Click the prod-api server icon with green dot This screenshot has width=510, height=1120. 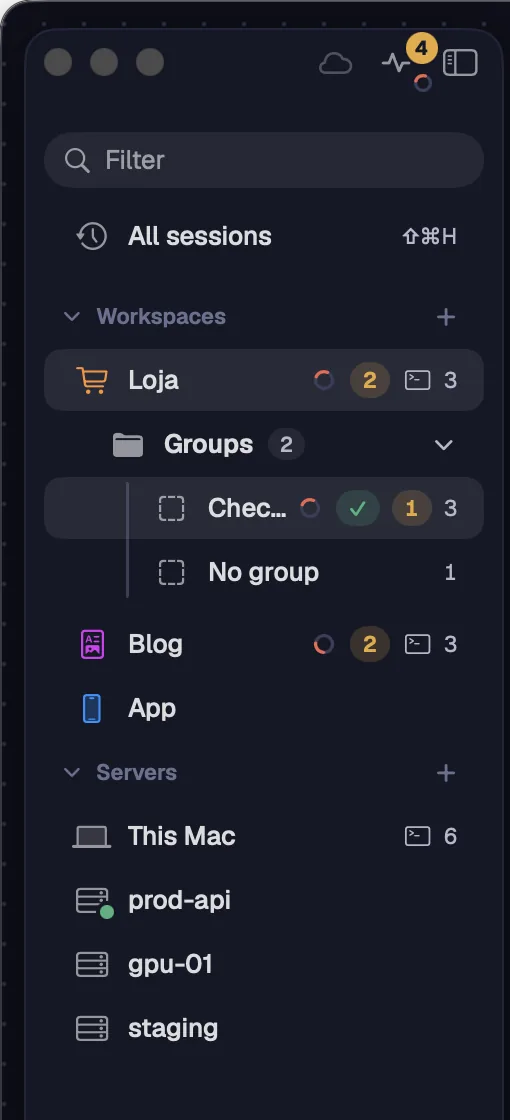click(x=94, y=902)
